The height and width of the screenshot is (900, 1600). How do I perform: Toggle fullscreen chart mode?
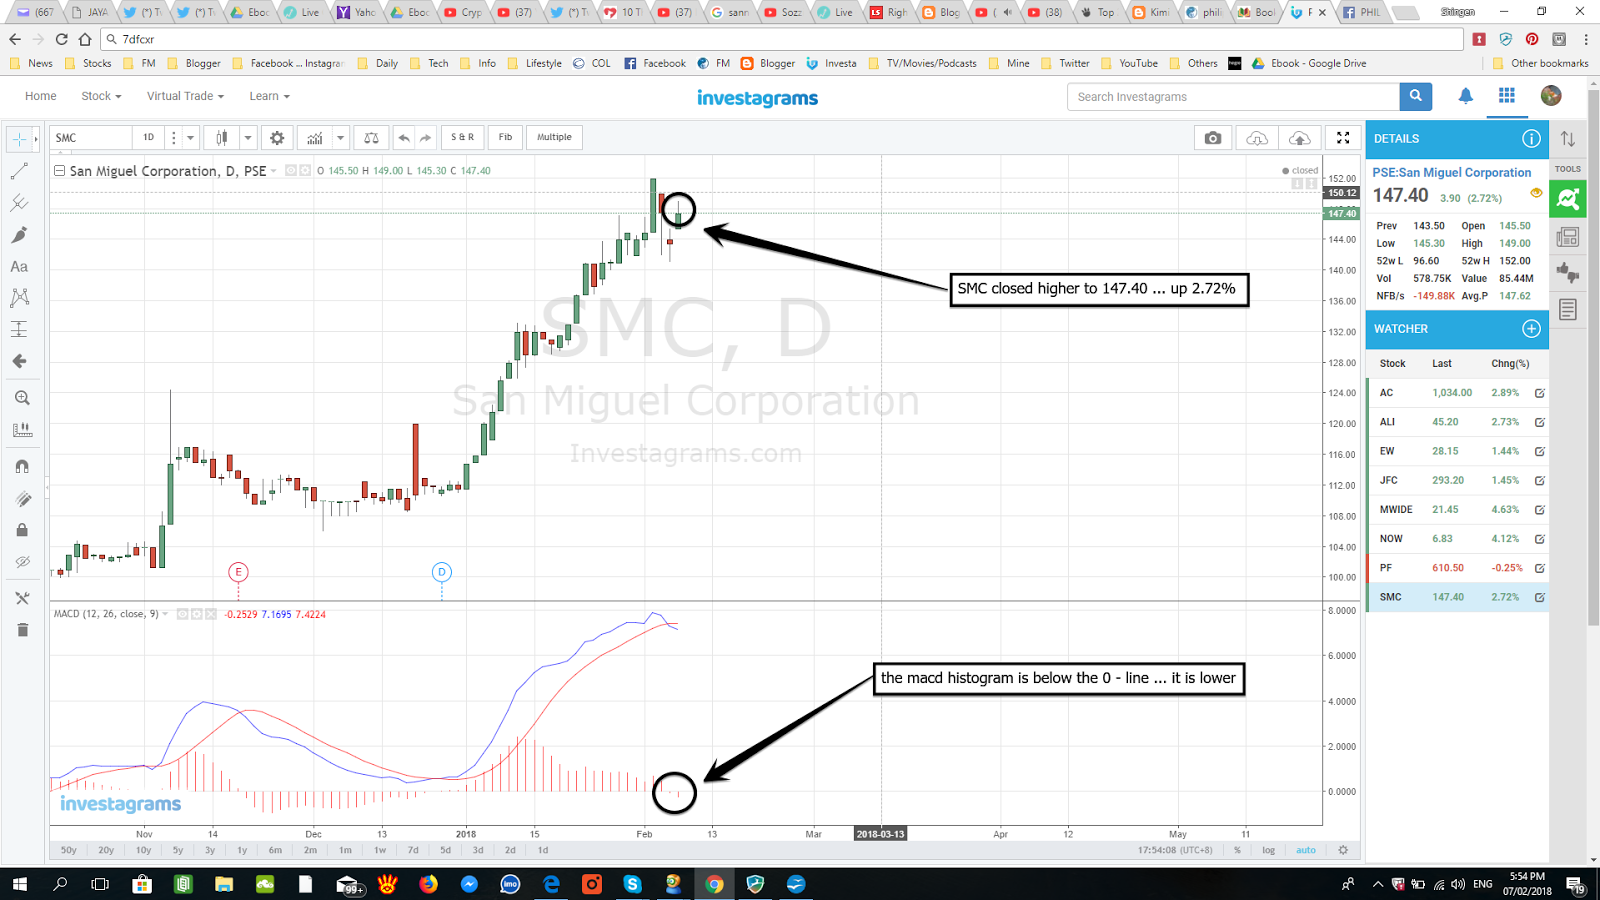[1344, 138]
